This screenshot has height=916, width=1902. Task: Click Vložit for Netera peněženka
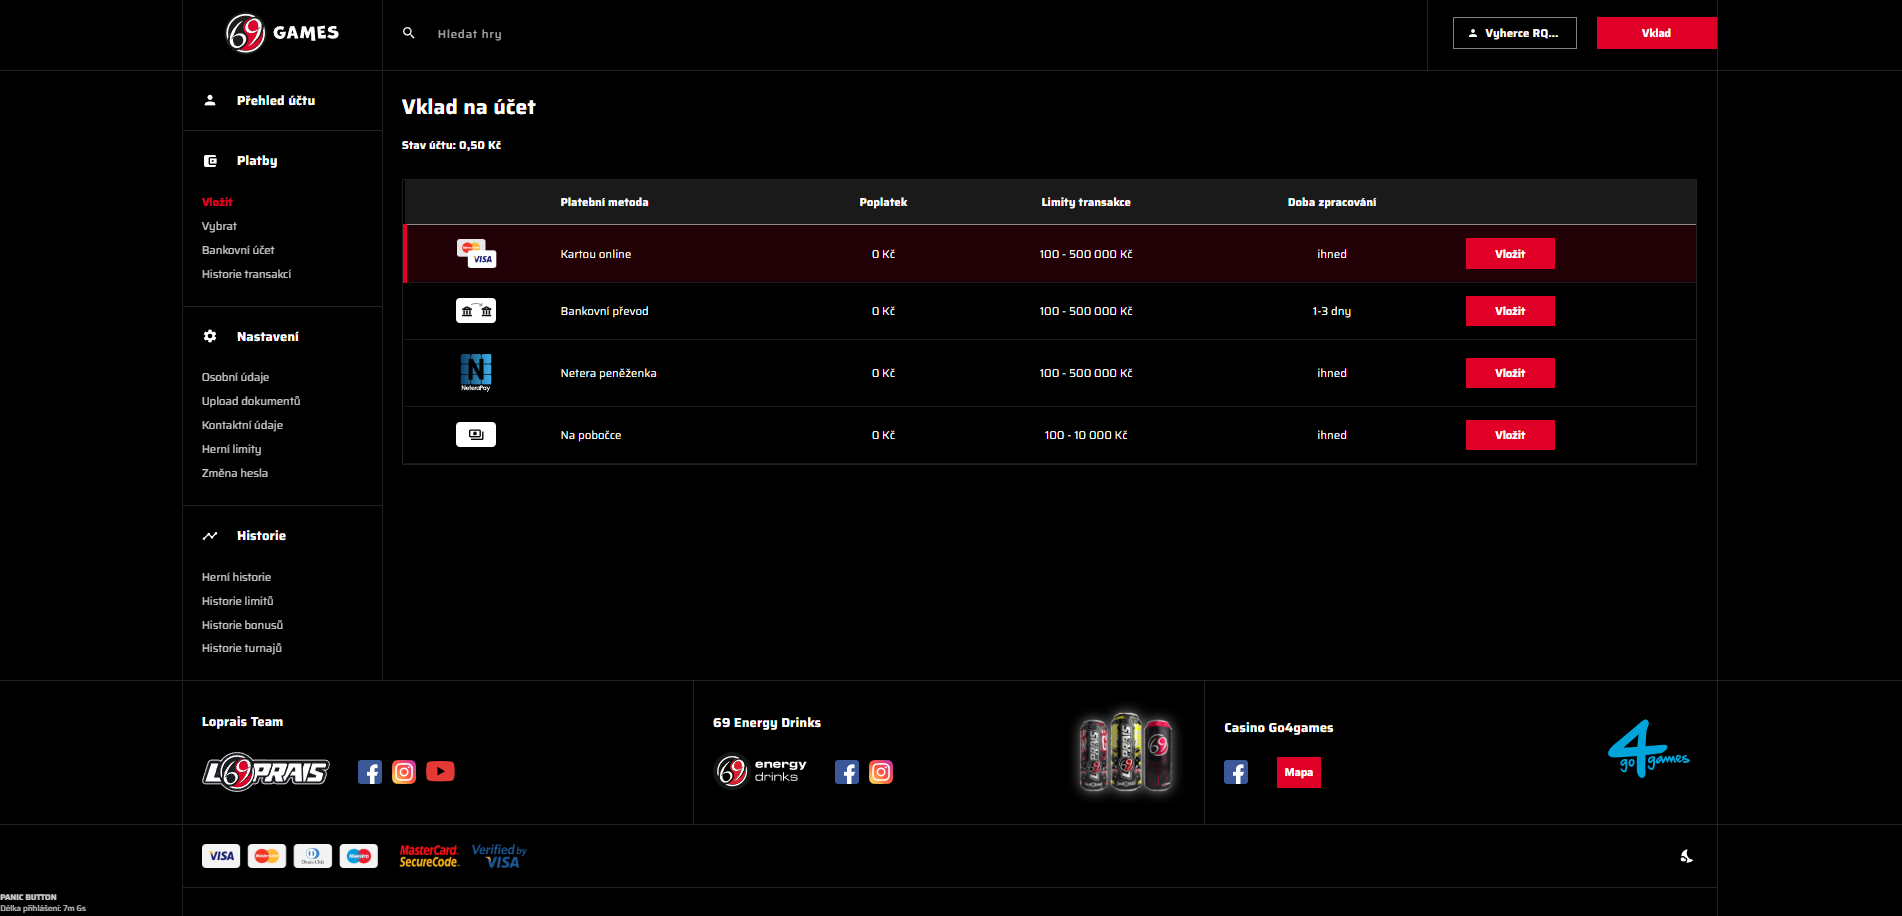coord(1510,373)
